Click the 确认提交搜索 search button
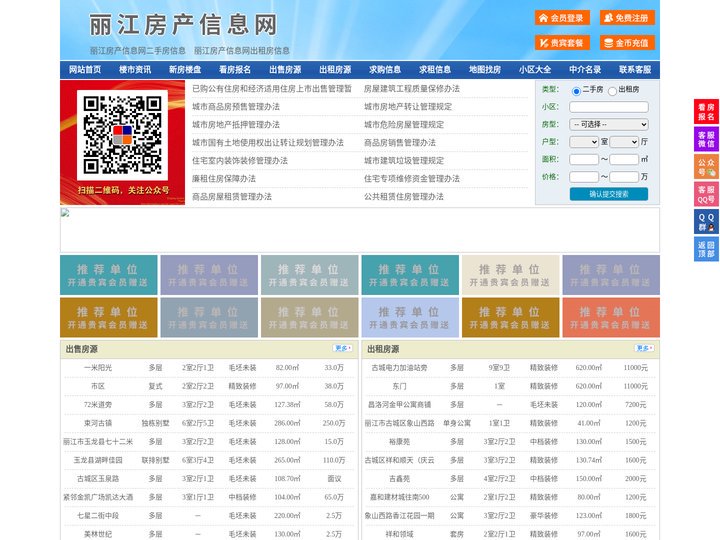Screen dimensions: 720x540 pyautogui.click(x=609, y=194)
